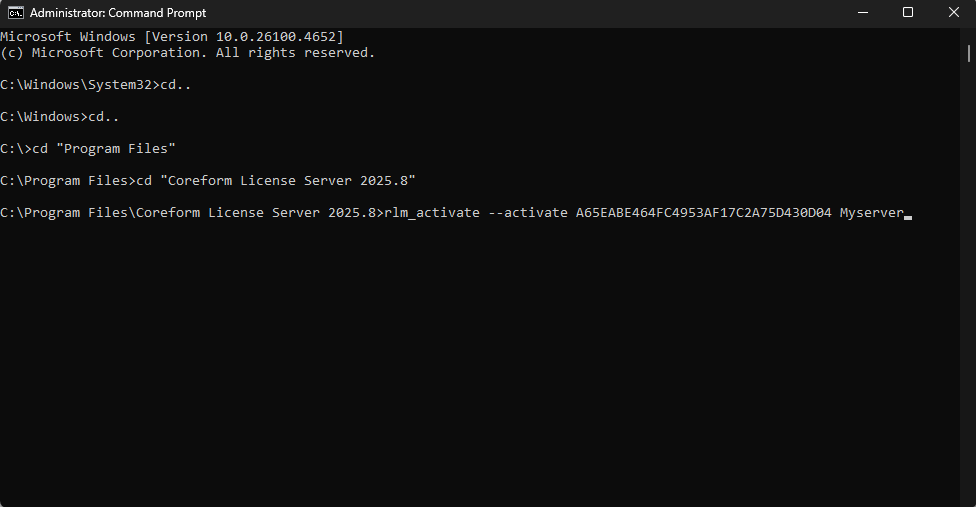The height and width of the screenshot is (507, 976).
Task: Click the Administrator: Command Prompt title text
Action: click(x=118, y=13)
